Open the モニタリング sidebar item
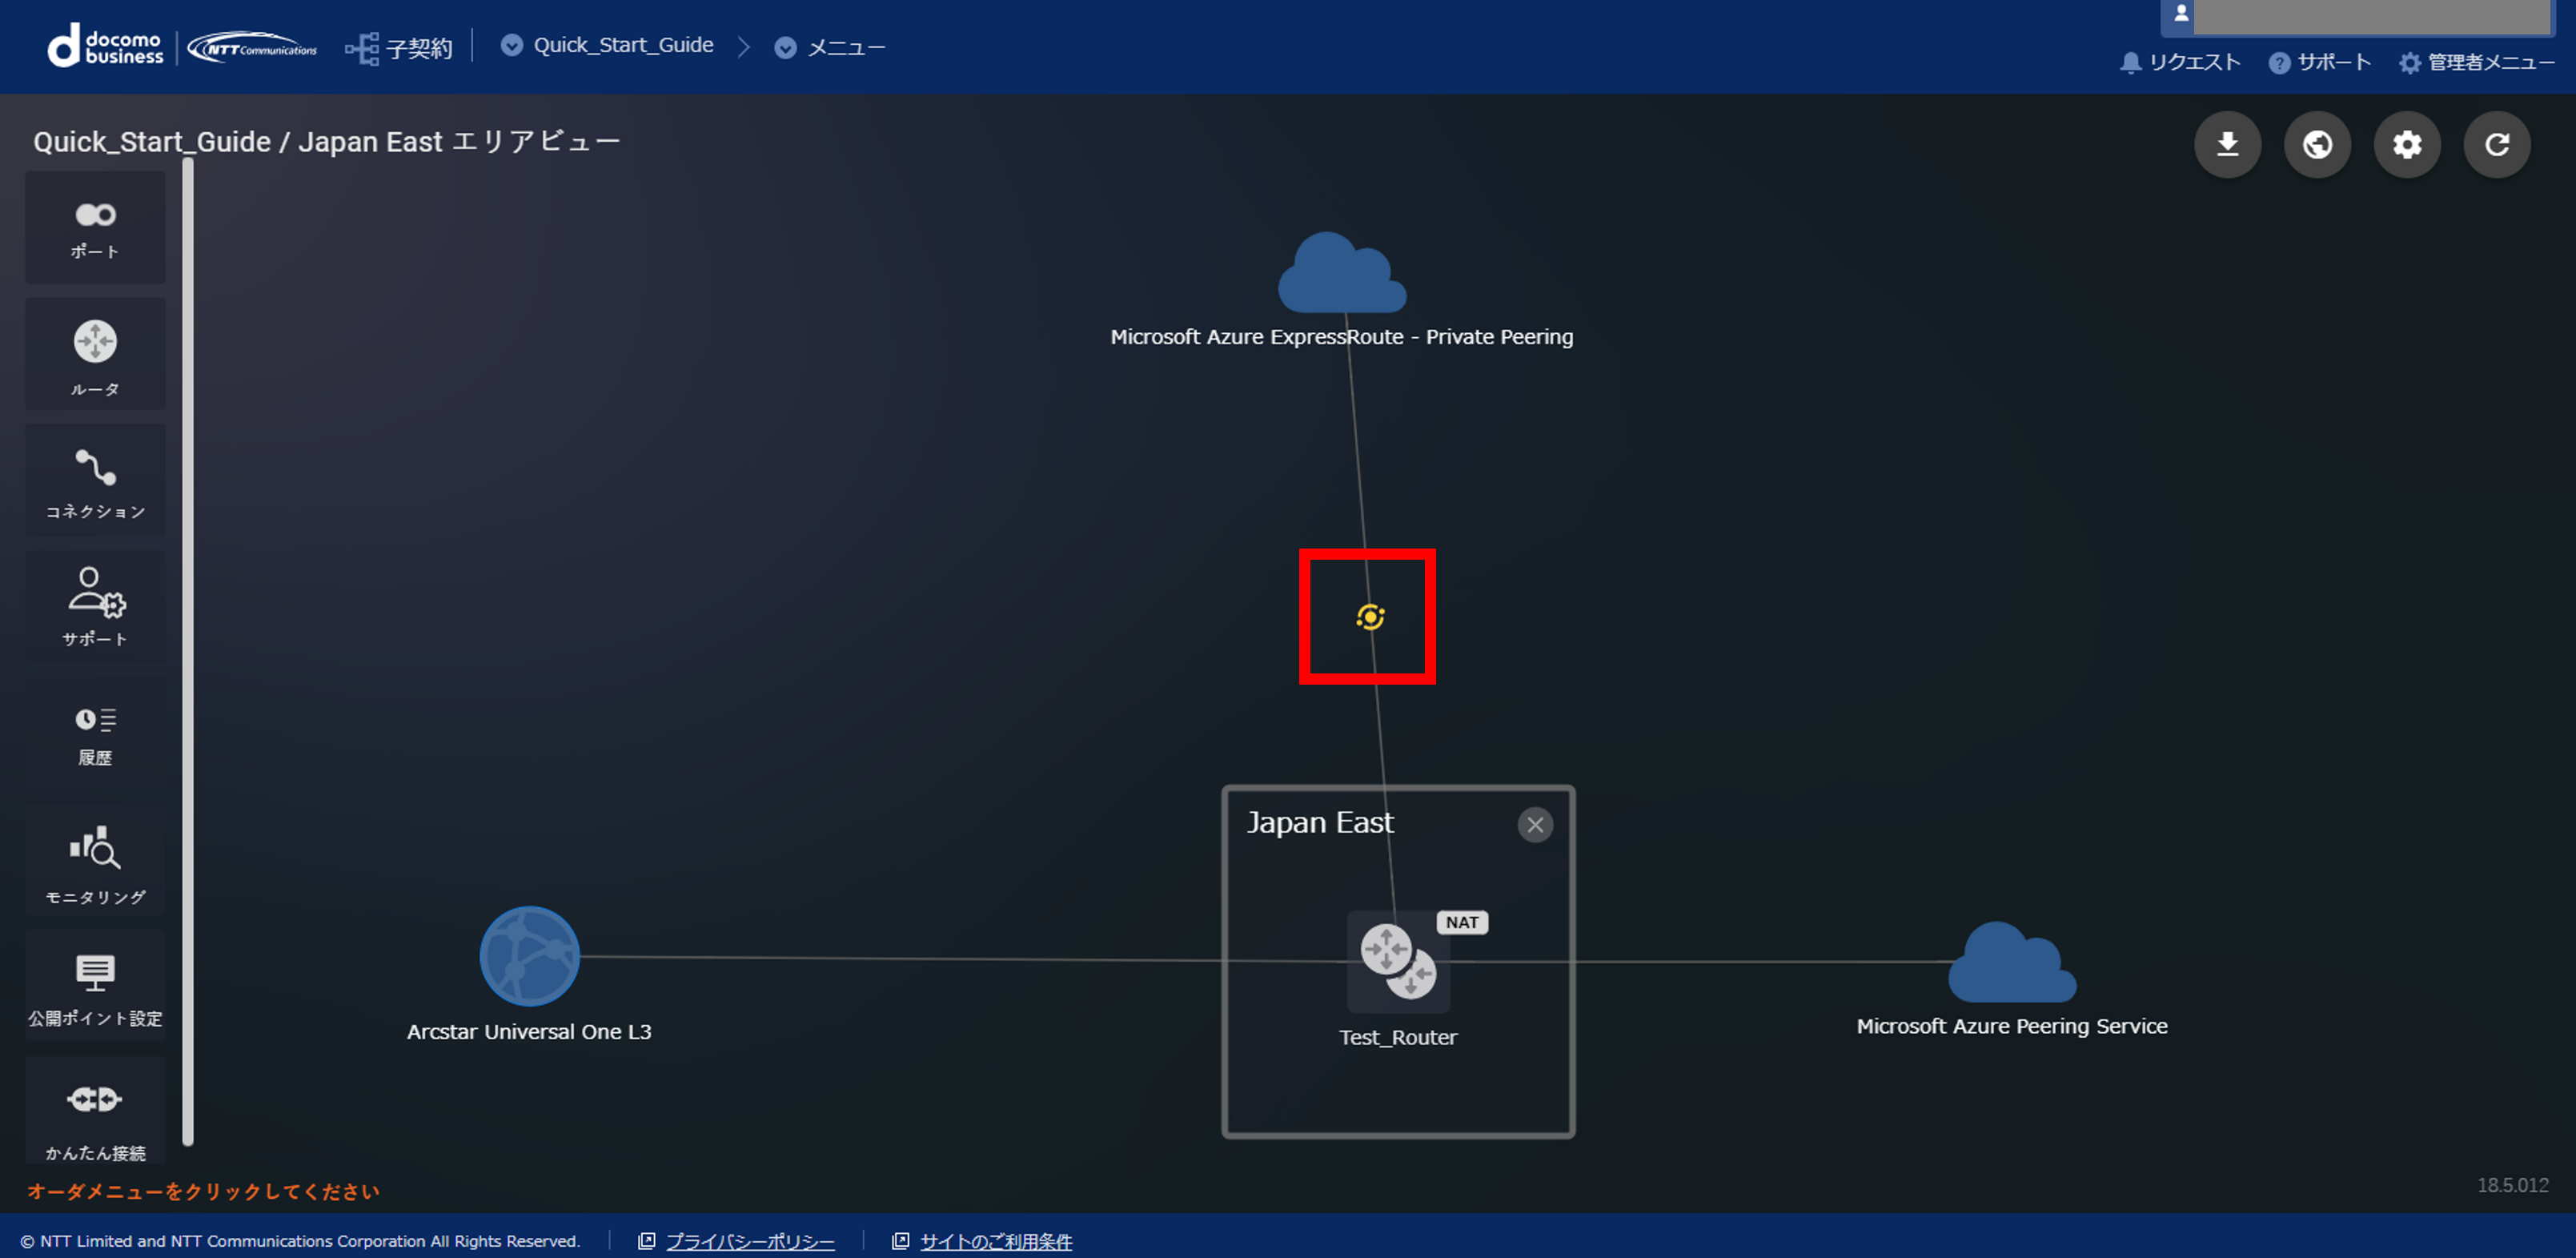The height and width of the screenshot is (1258, 2576). click(95, 860)
